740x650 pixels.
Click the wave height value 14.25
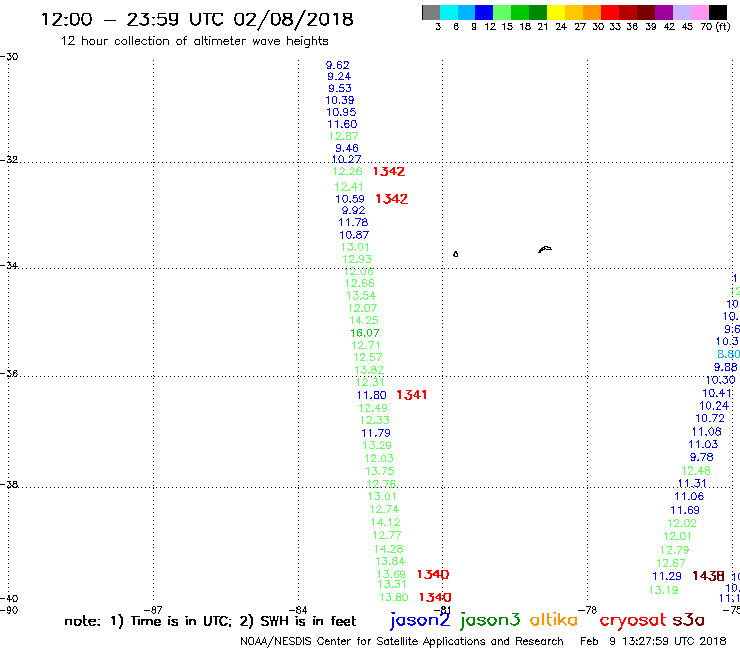(x=363, y=321)
